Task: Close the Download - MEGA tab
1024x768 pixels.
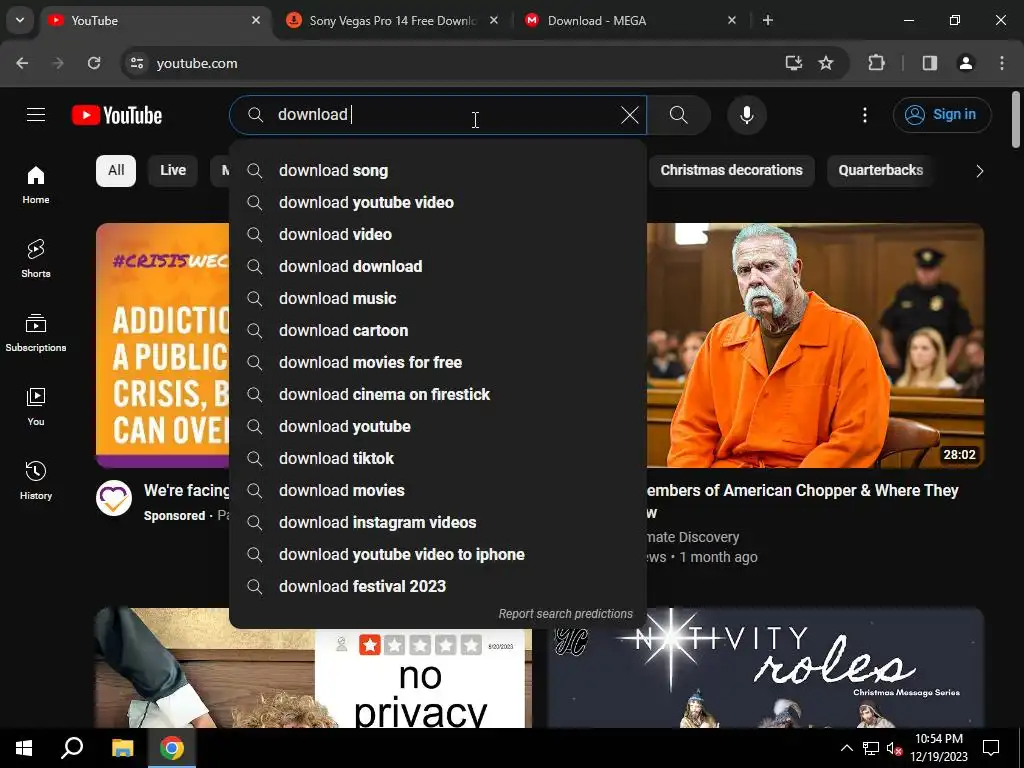Action: coord(731,20)
